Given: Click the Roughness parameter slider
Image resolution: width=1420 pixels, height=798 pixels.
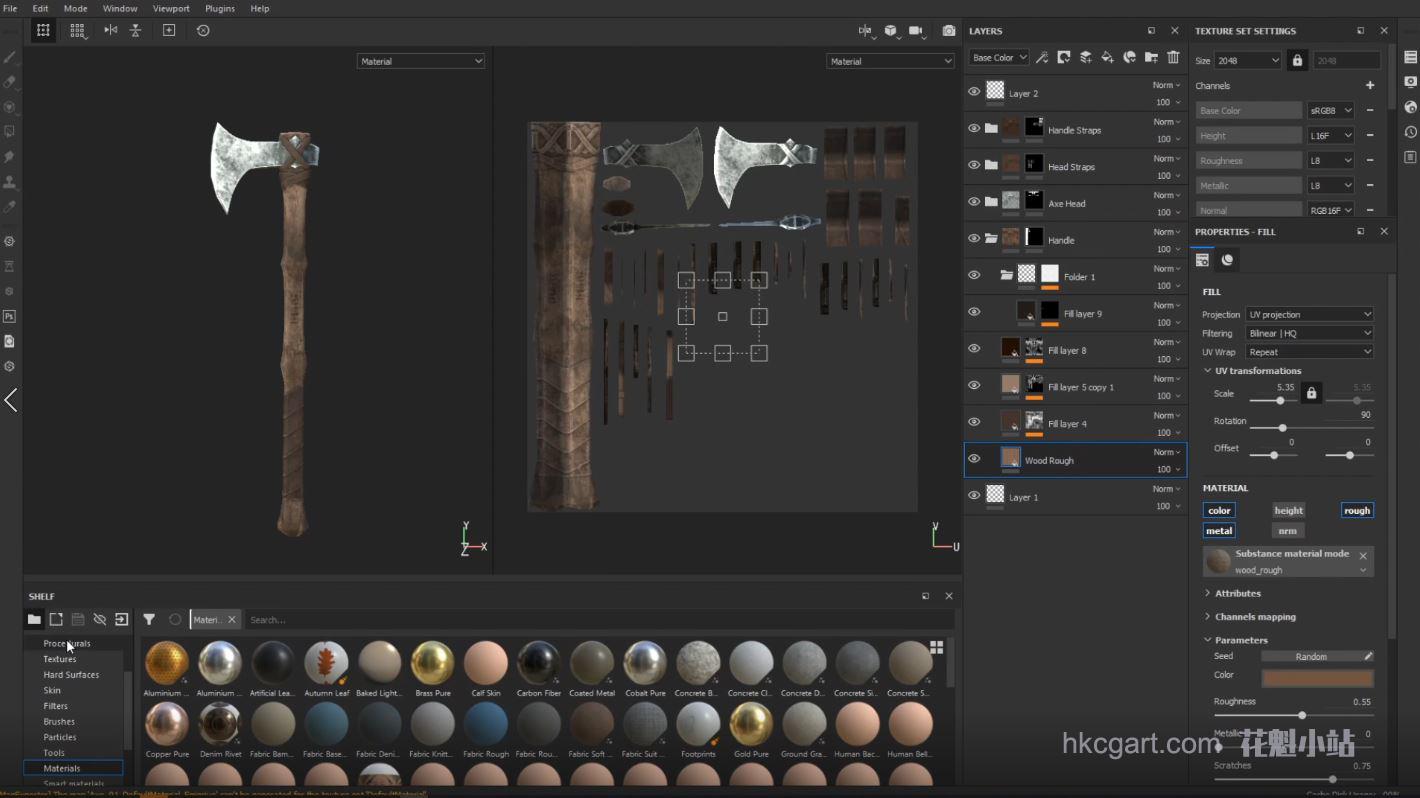Looking at the screenshot, I should click(x=1293, y=715).
